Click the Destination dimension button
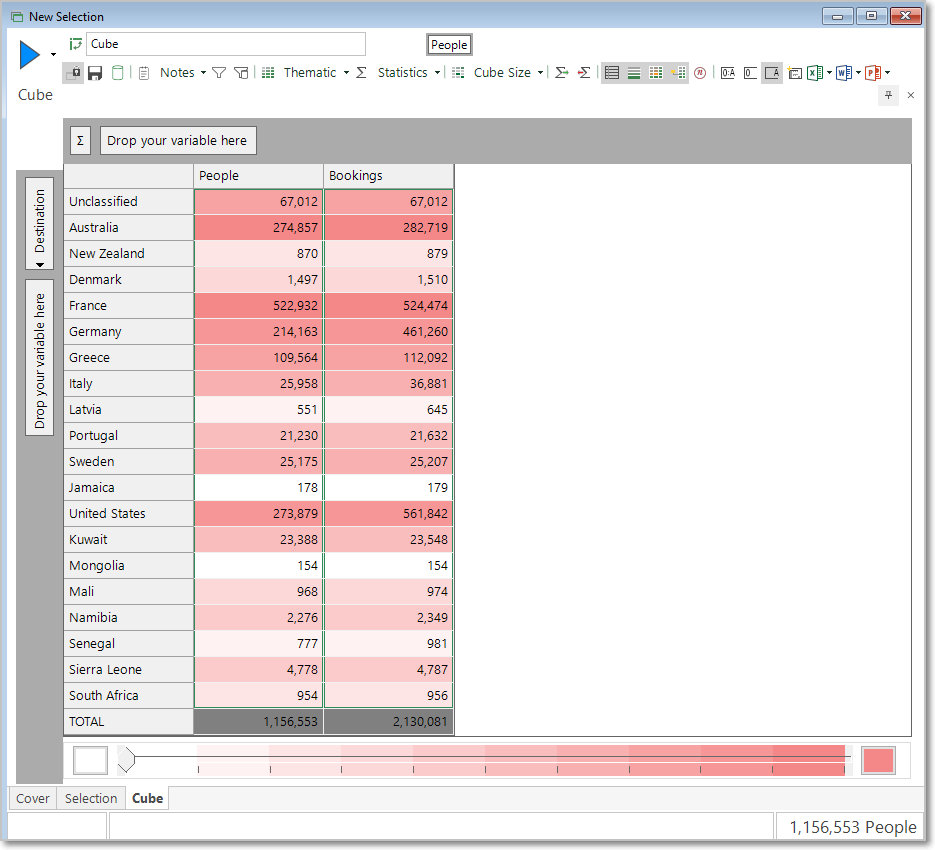The width and height of the screenshot is (935, 850). pos(39,224)
